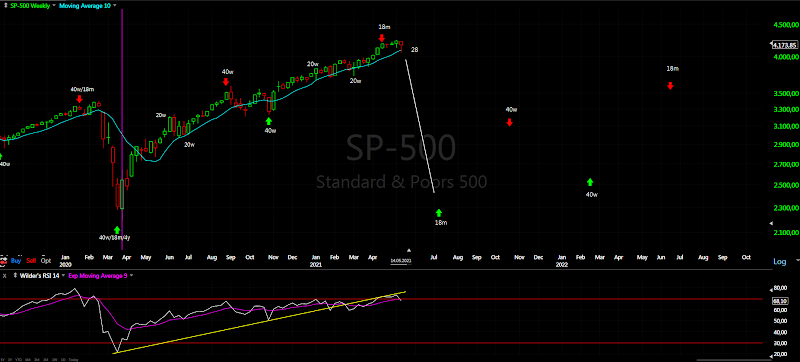Screen dimensions: 800x362
Task: Select the green 18m arrow near Jul 2021
Action: [x=439, y=213]
